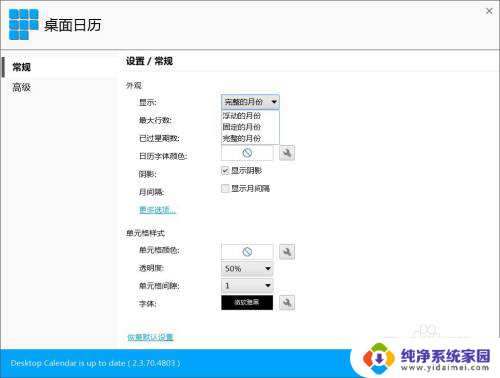
Task: Click the black font preview box
Action: tap(247, 303)
